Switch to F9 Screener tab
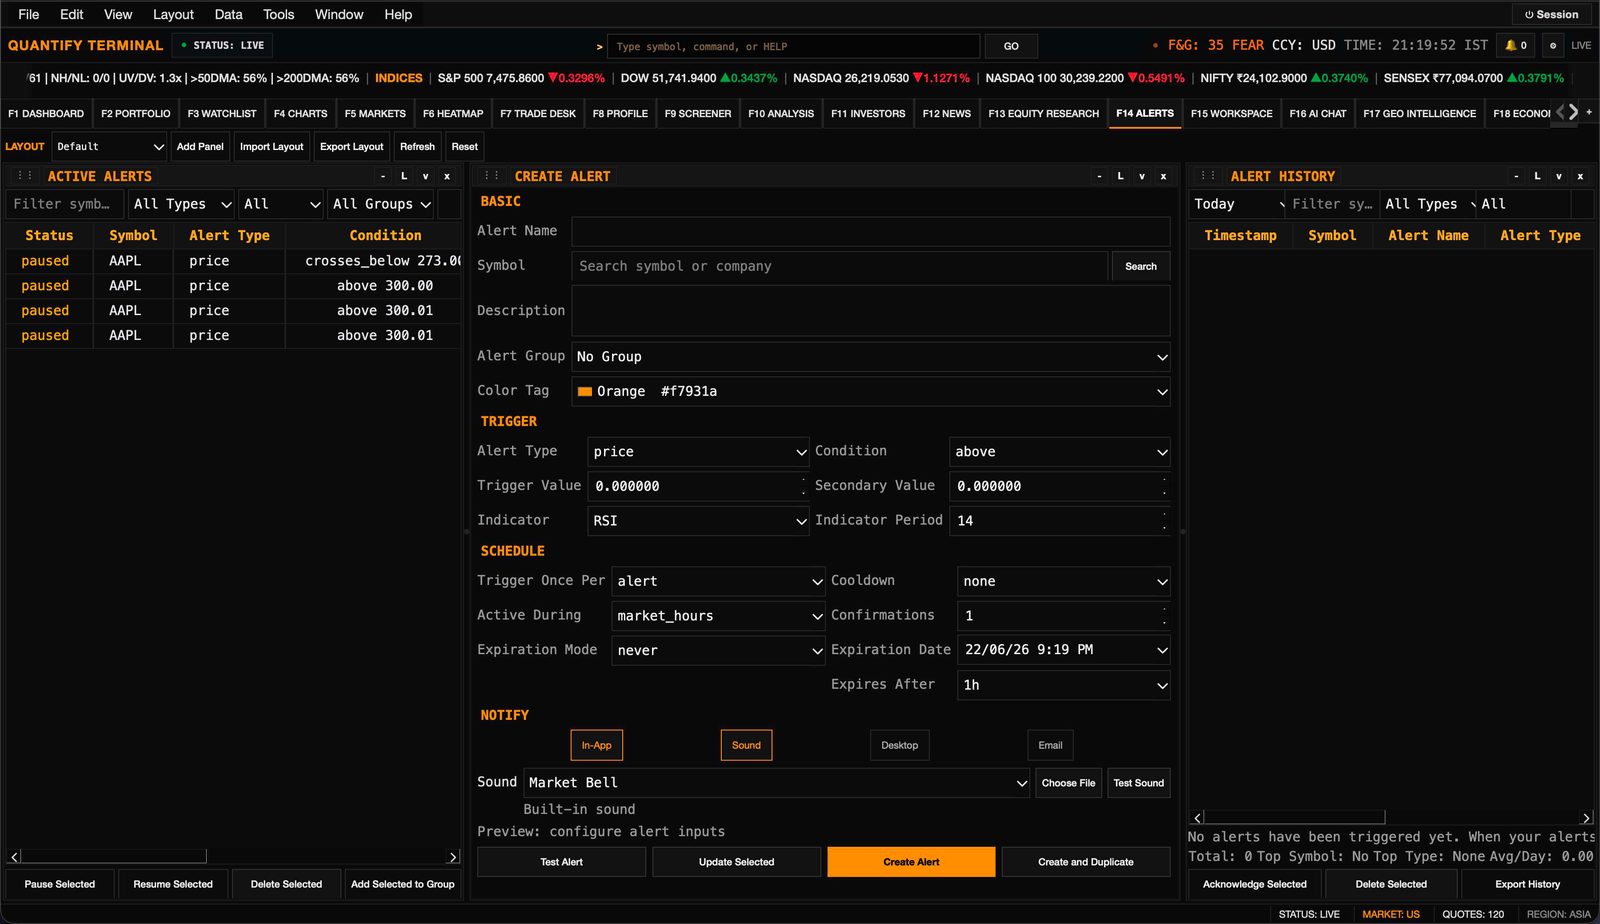Viewport: 1600px width, 924px height. 698,113
